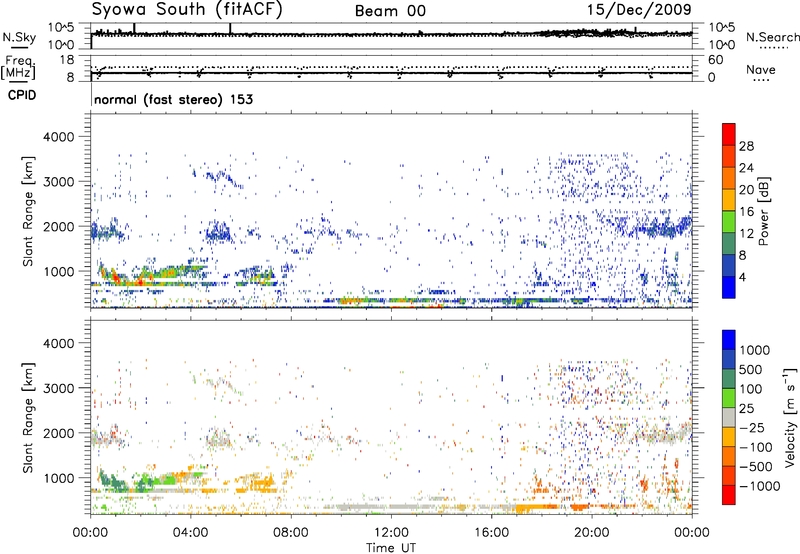Click the '16' Power colorbar label
The height and width of the screenshot is (554, 800).
[x=746, y=212]
